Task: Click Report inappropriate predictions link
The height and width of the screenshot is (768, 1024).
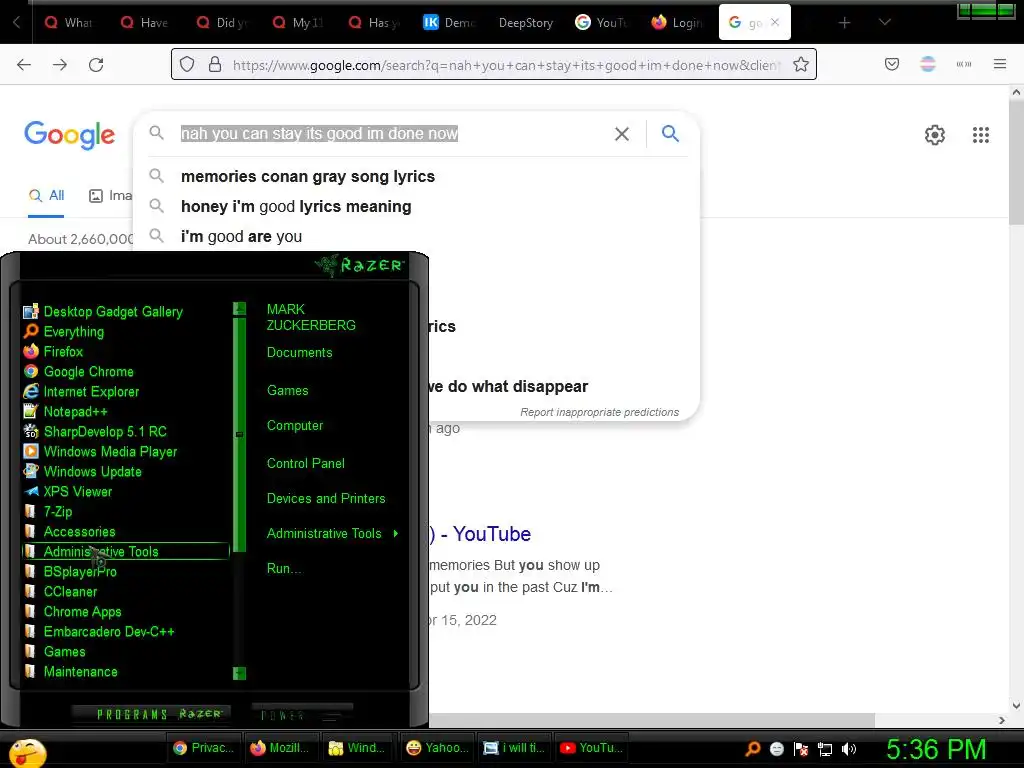Action: pyautogui.click(x=600, y=412)
